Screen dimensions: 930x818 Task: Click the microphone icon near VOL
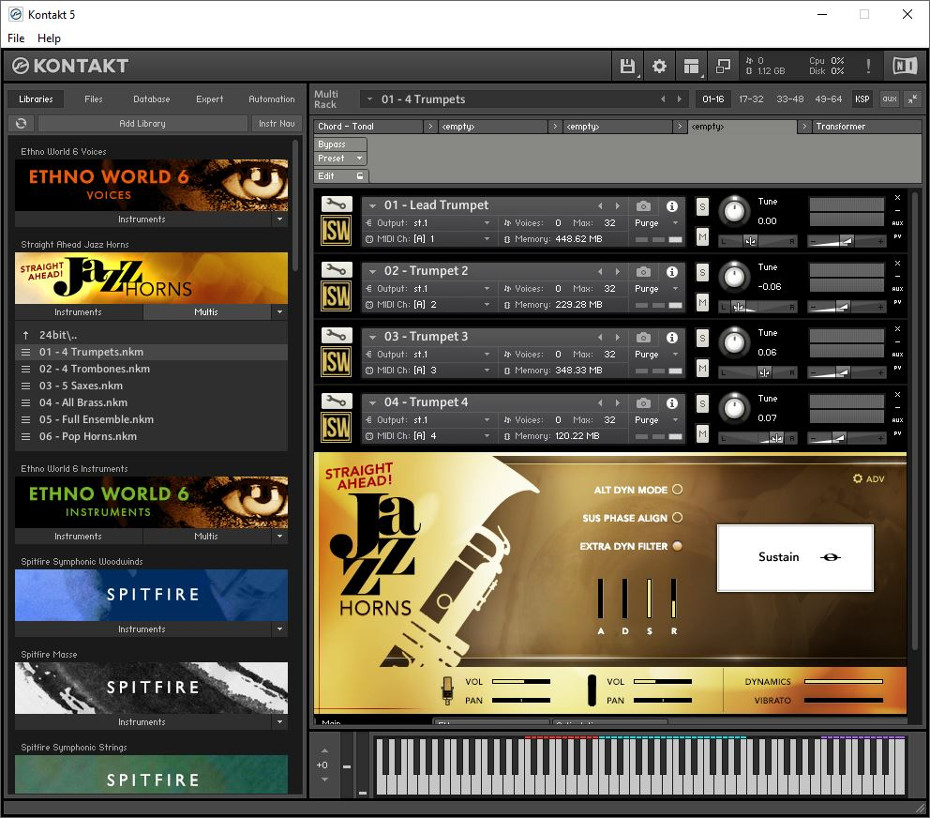pyautogui.click(x=447, y=690)
